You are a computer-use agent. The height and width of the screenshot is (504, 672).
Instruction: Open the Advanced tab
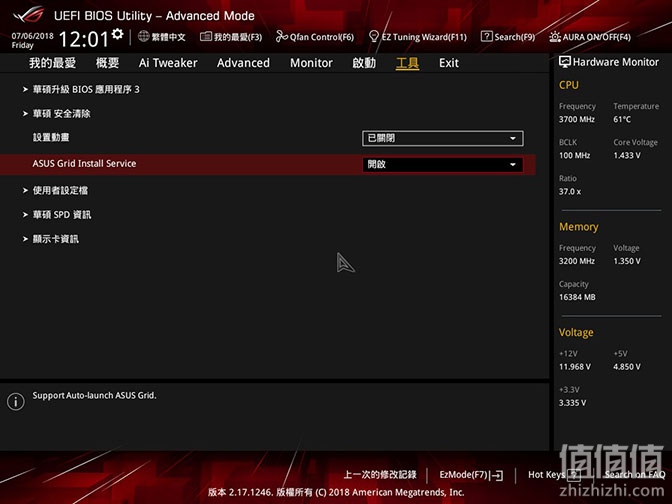[243, 63]
